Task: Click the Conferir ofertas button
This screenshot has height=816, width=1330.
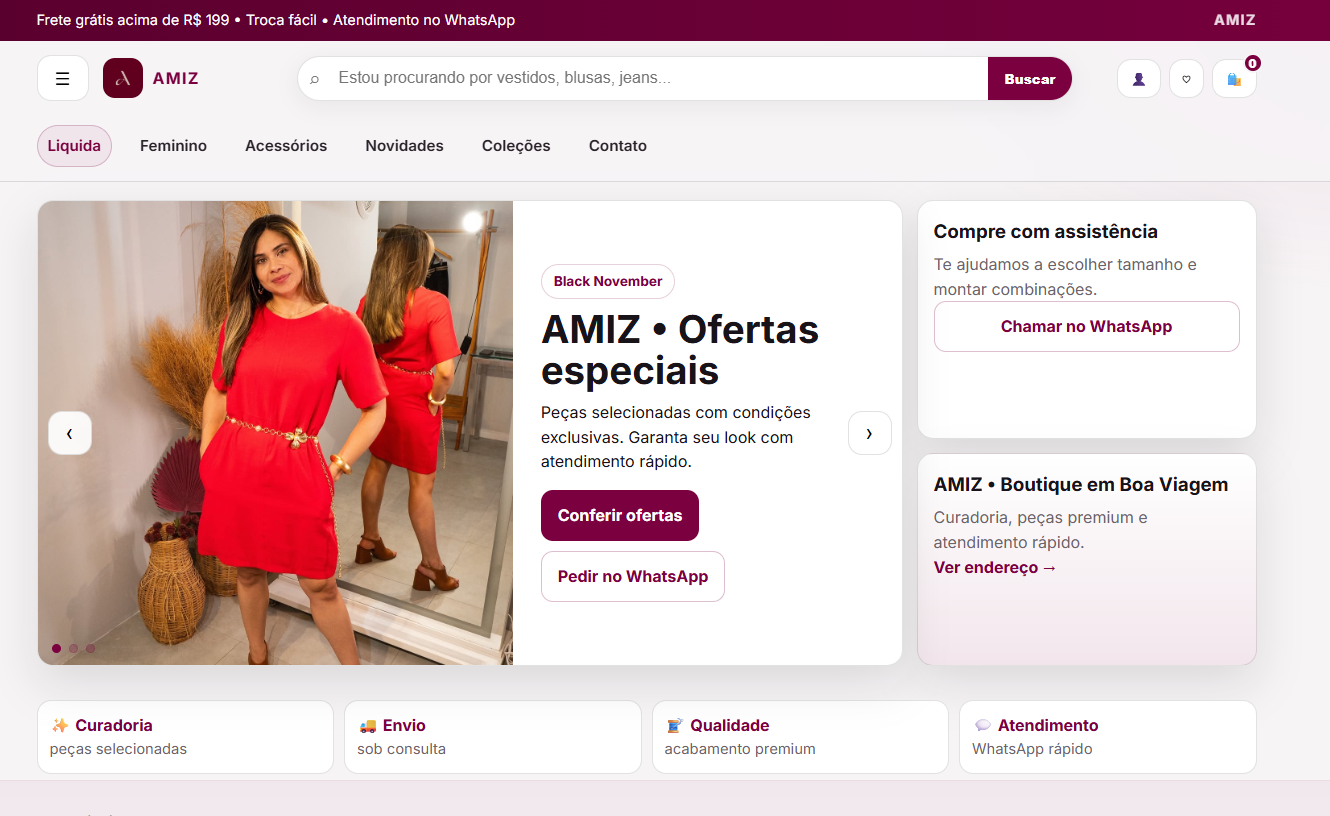Action: (x=620, y=515)
